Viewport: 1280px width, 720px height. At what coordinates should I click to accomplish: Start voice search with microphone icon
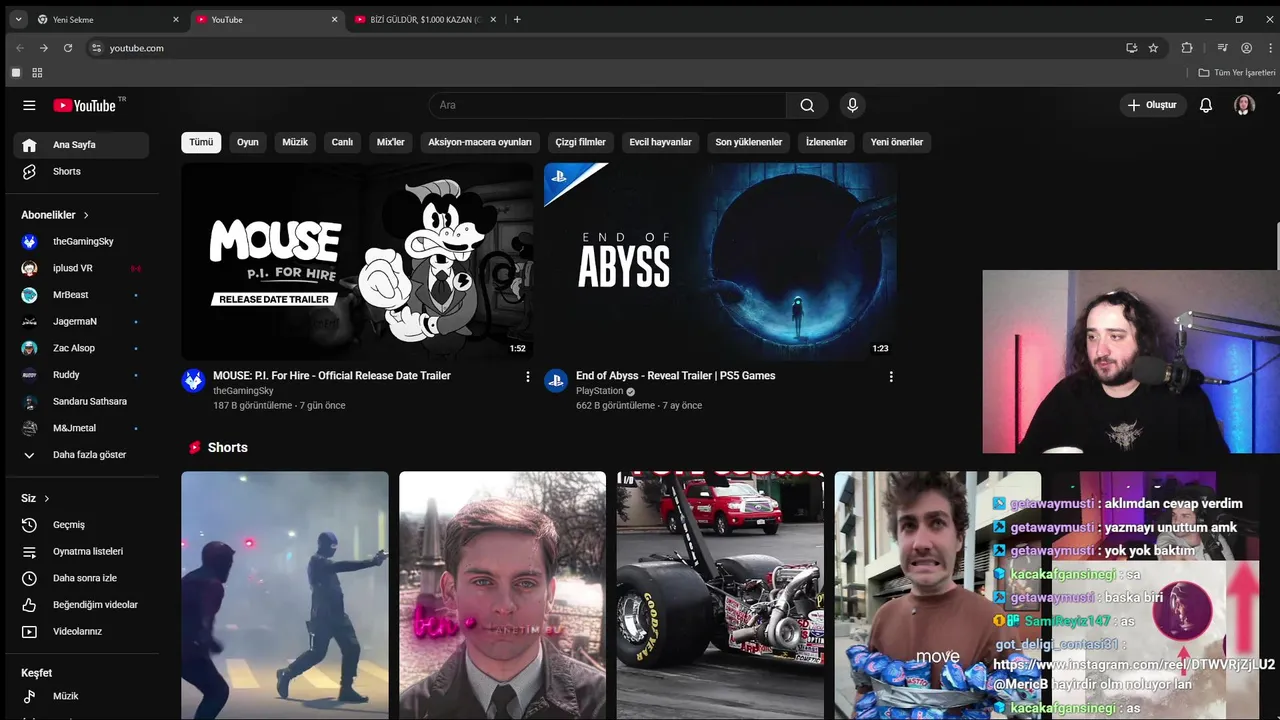[x=852, y=105]
